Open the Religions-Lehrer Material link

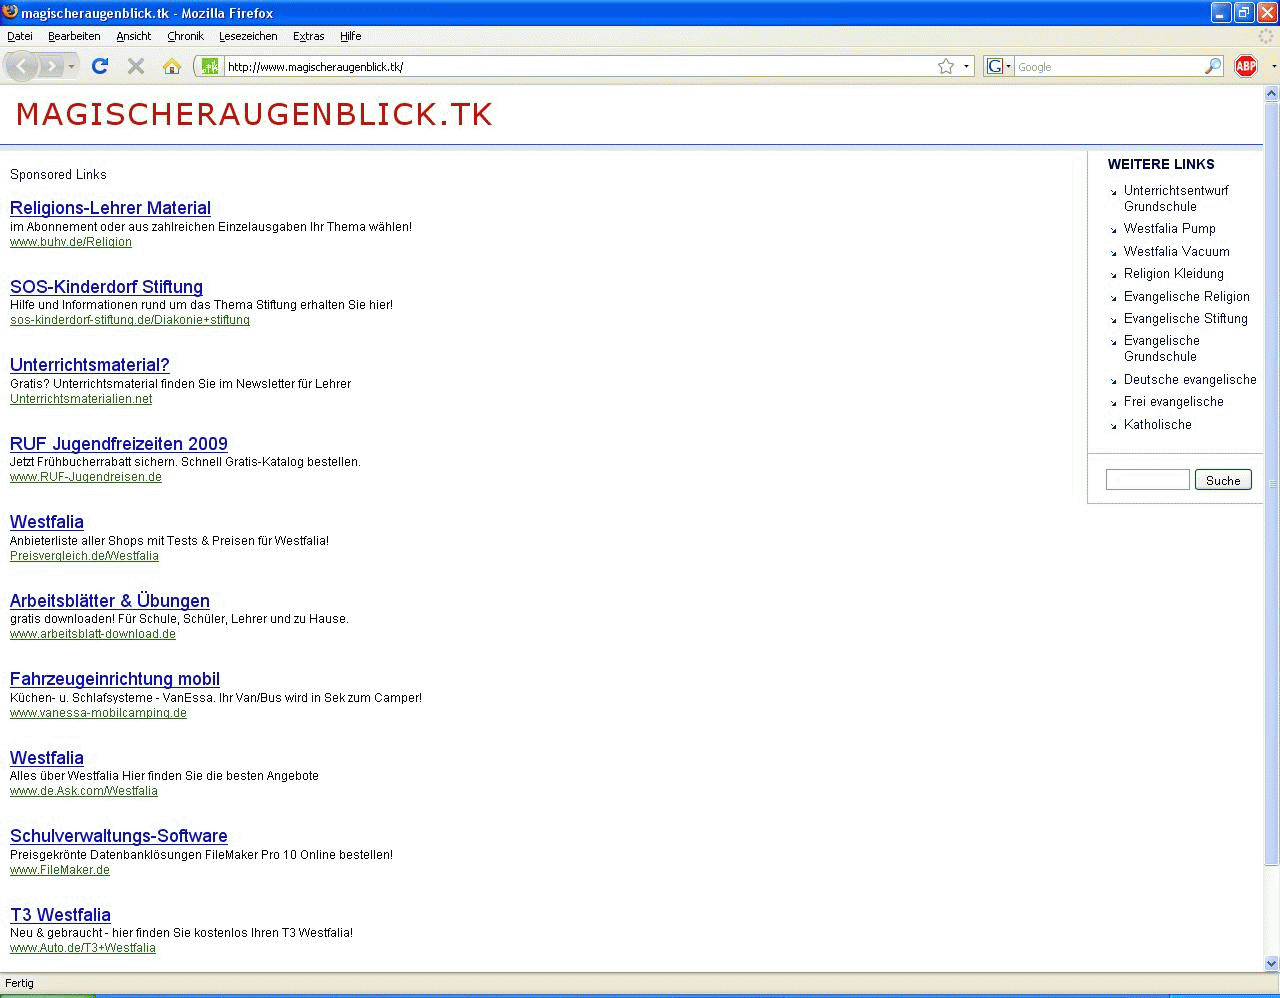[x=110, y=208]
